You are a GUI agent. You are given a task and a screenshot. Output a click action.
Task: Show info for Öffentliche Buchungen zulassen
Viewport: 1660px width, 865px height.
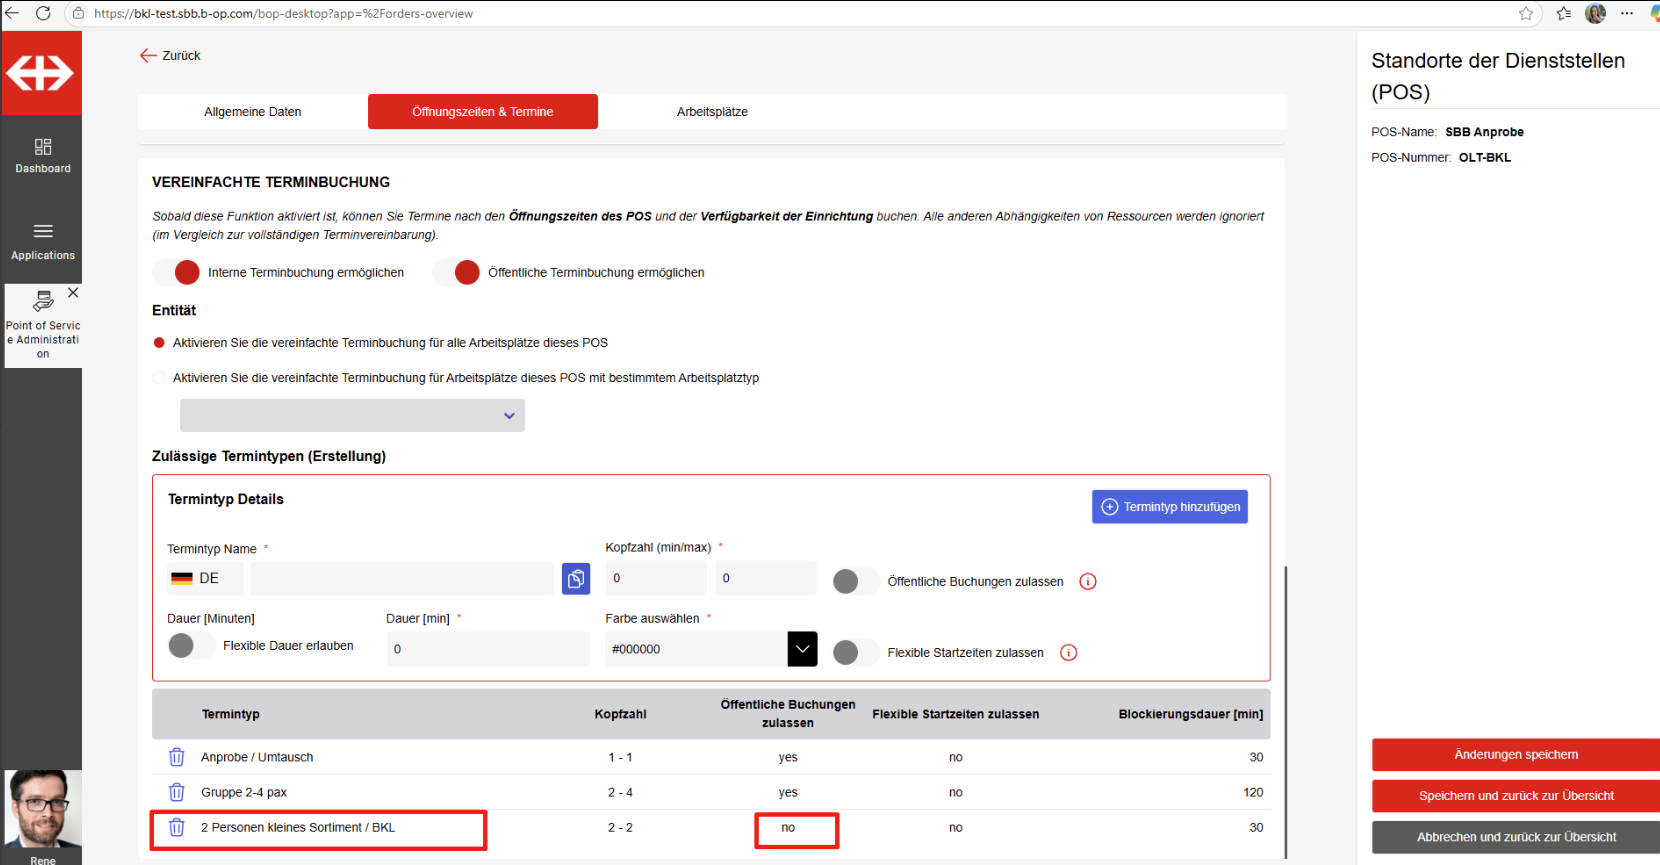click(x=1088, y=582)
